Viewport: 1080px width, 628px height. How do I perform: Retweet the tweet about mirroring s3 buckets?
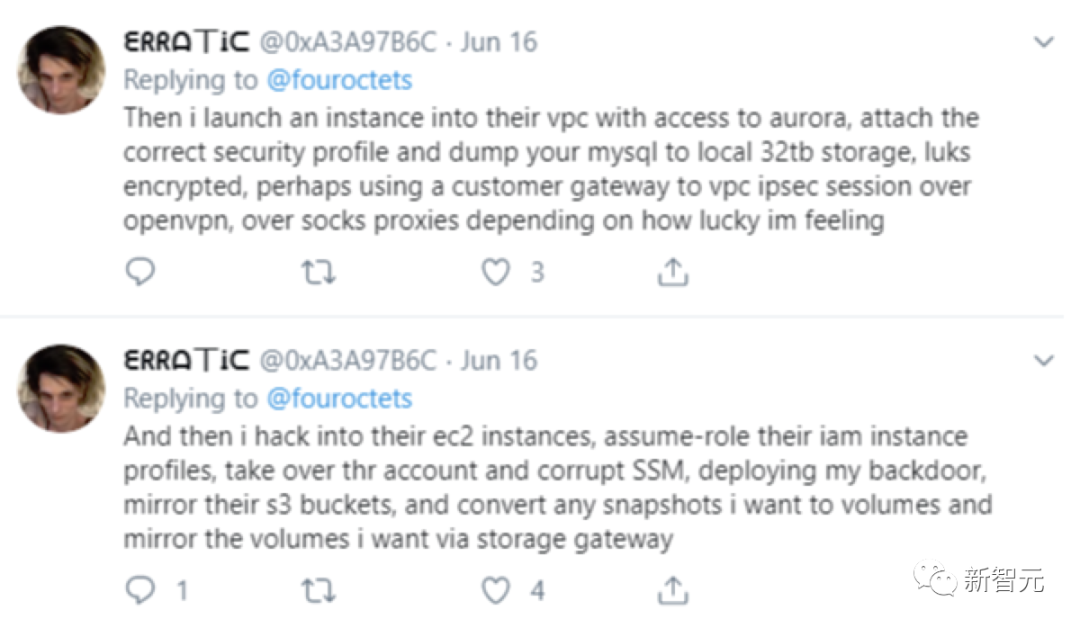click(x=318, y=590)
